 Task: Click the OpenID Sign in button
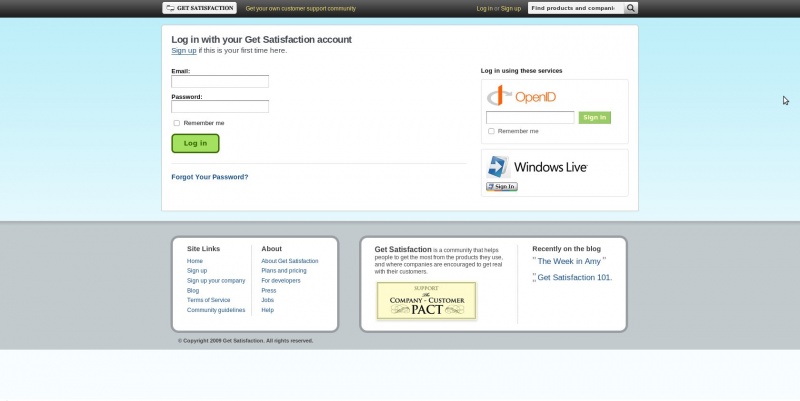coord(594,117)
